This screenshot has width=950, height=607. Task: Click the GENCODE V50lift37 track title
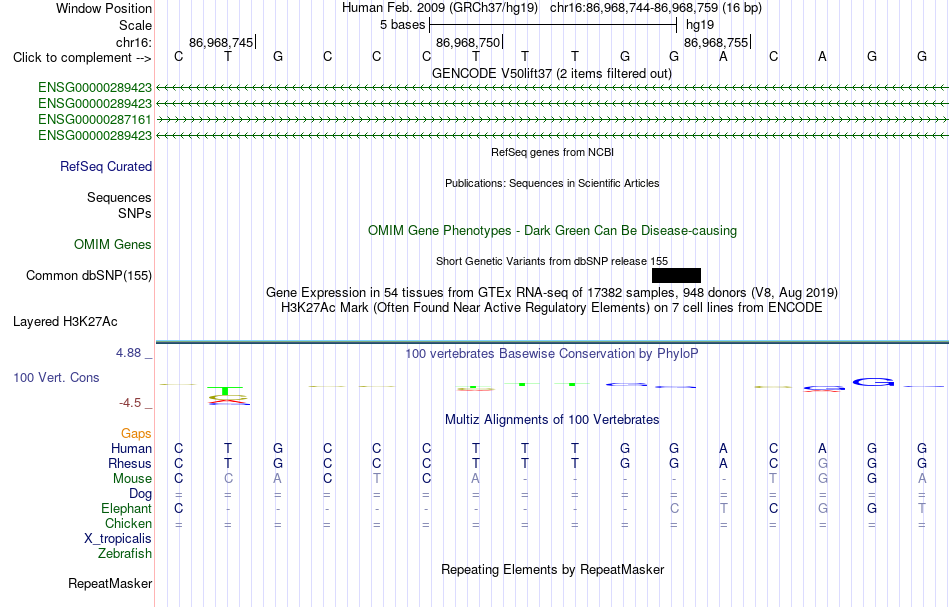coord(552,73)
